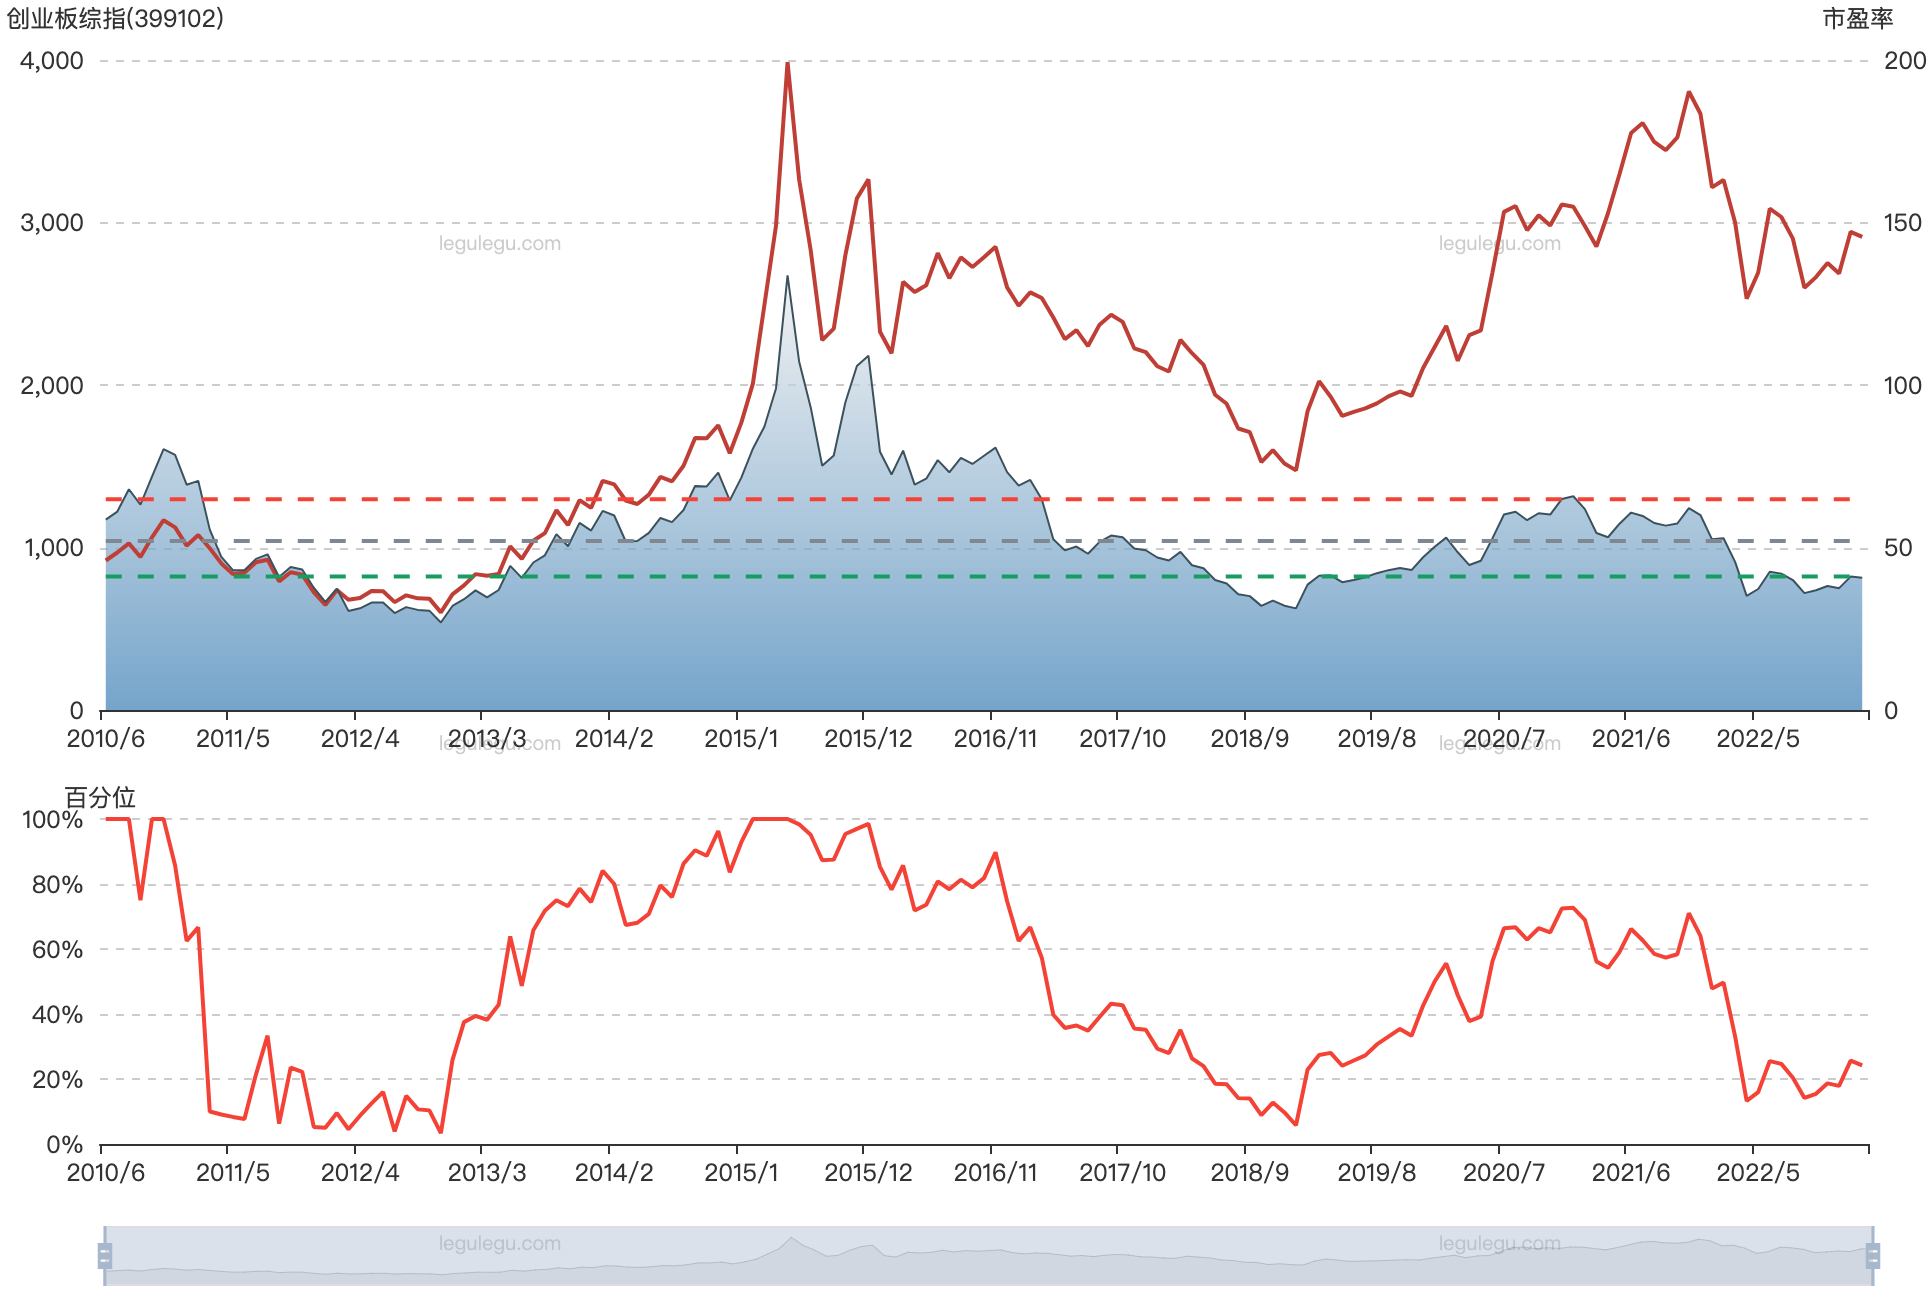
Task: Click the 市盈率 axis title
Action: (1857, 18)
